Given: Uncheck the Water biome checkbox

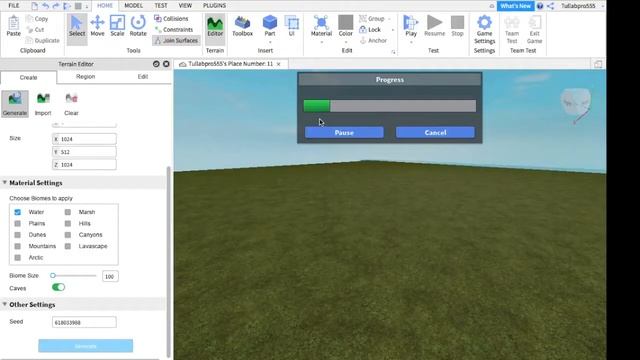Looking at the screenshot, I should click(x=18, y=212).
